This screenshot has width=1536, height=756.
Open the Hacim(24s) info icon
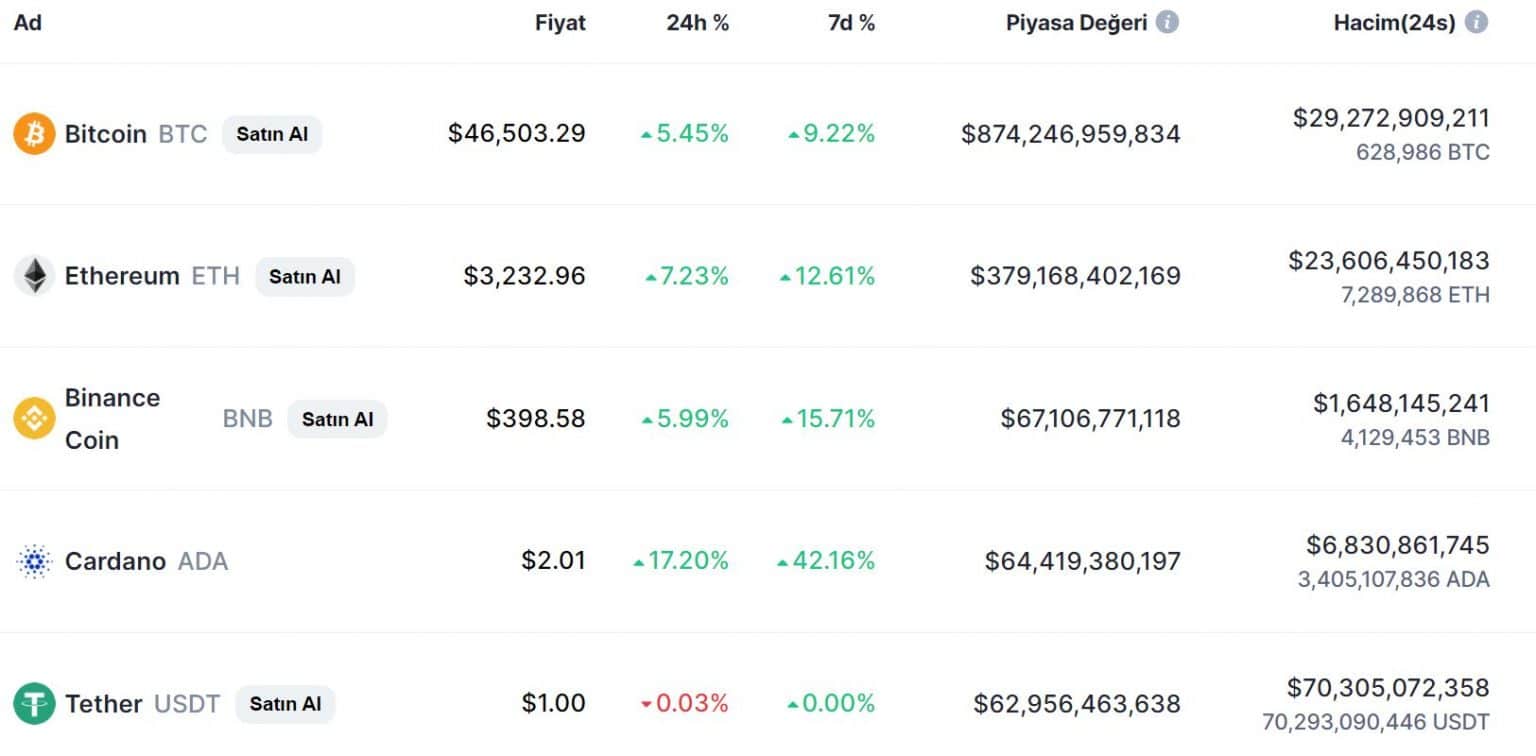[1476, 22]
